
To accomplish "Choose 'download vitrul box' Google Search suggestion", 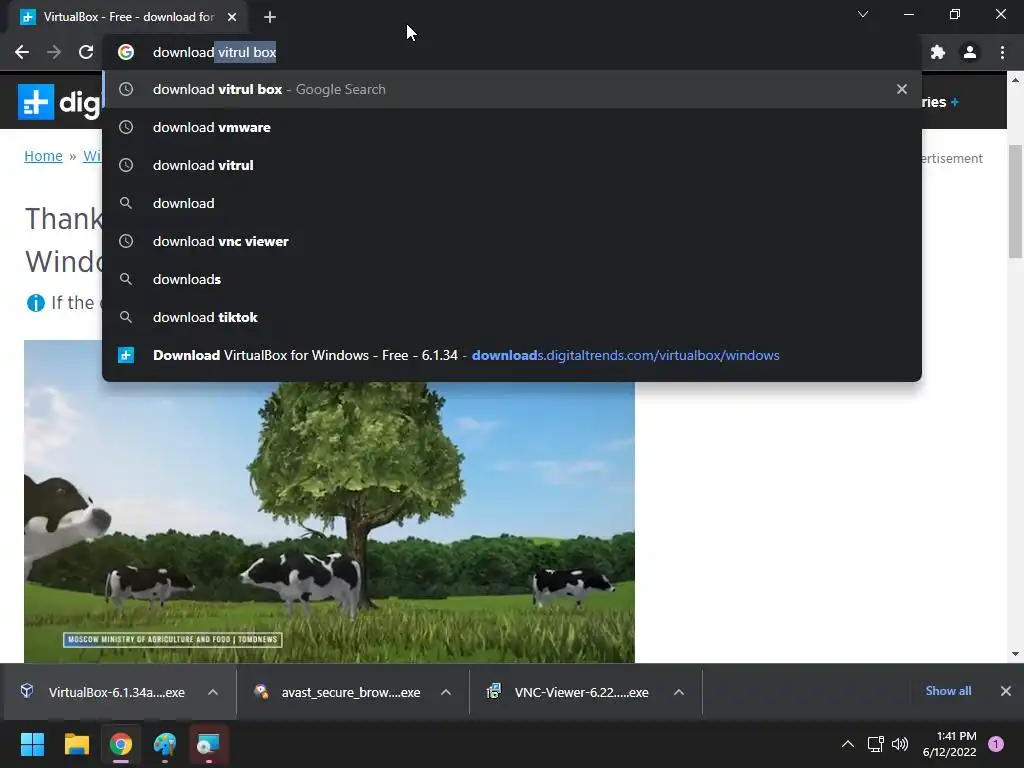I will coord(512,89).
